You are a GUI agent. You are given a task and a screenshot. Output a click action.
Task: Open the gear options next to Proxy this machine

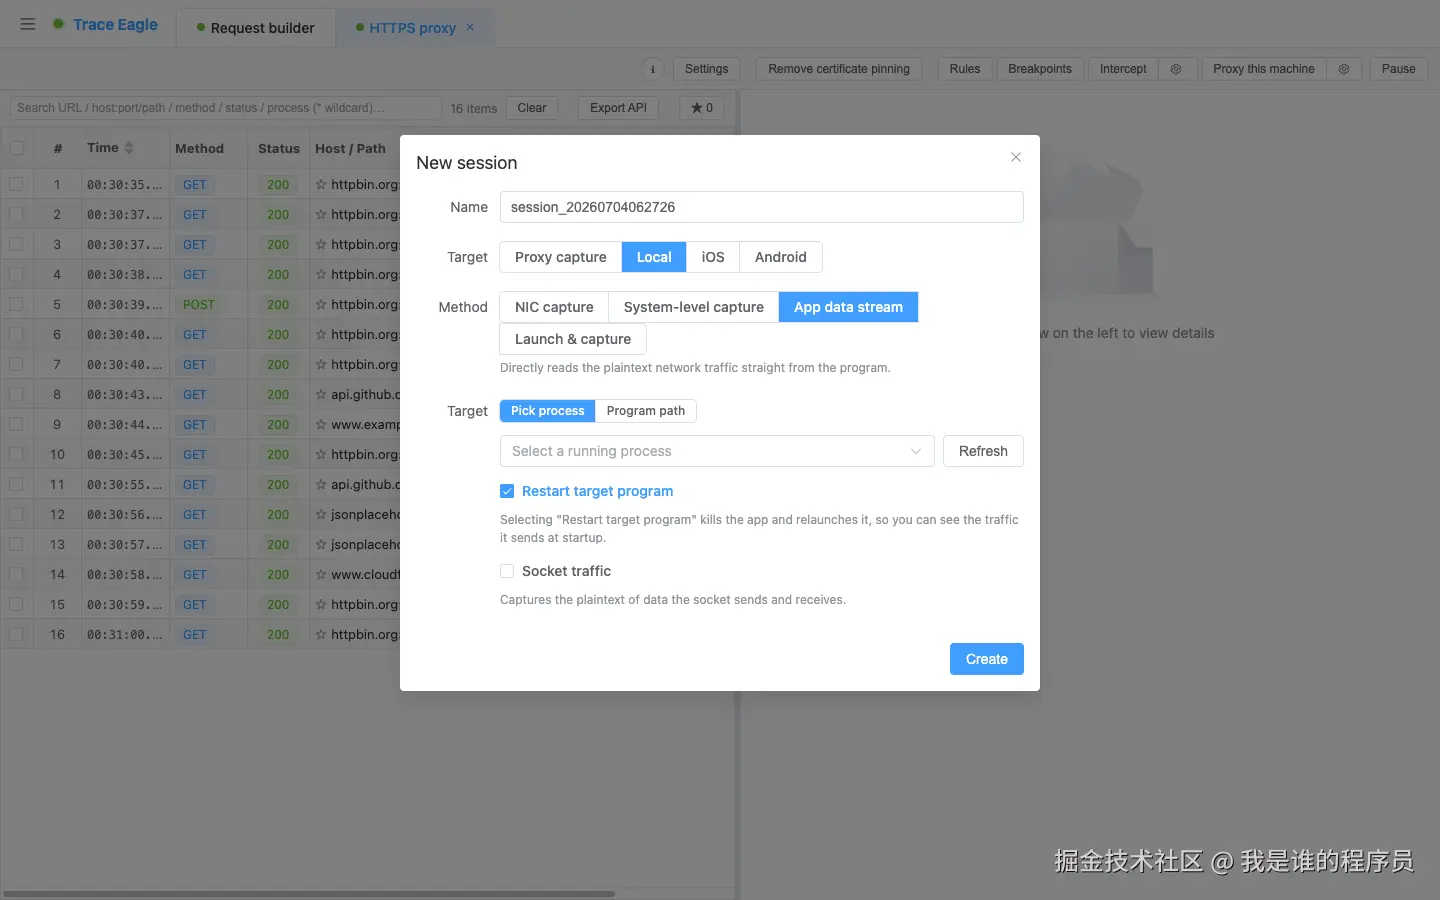(1344, 69)
